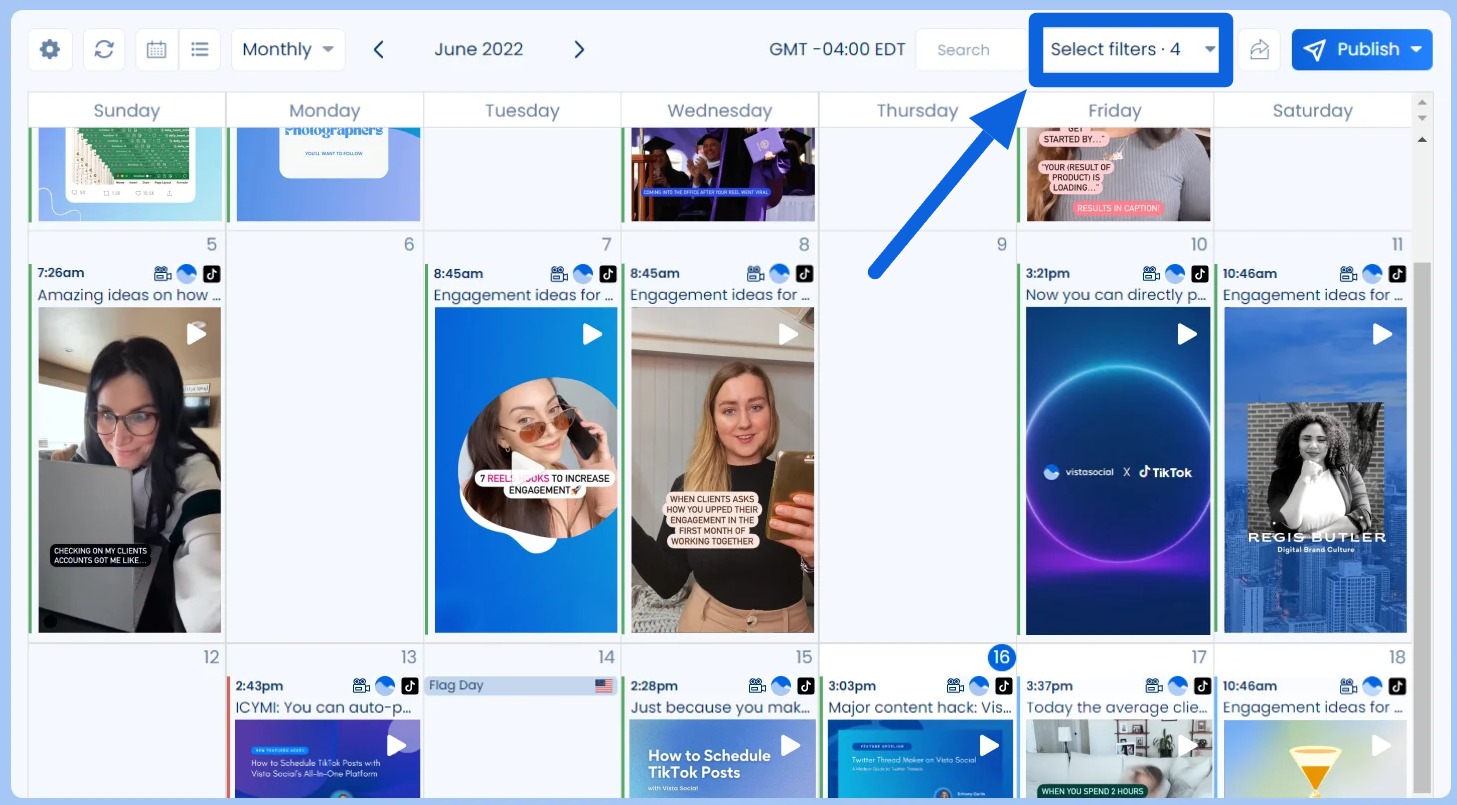Screen dimensions: 1457x805
Task: Open the share/export icon beside Publish
Action: coord(1259,48)
